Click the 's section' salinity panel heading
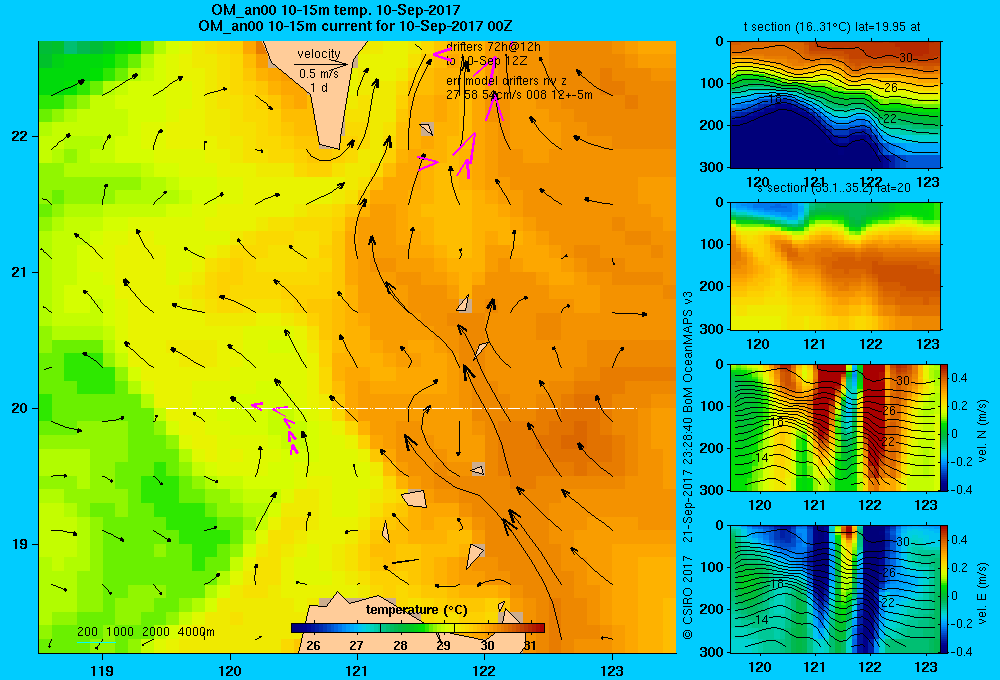Viewport: 1000px width, 680px height. (x=833, y=188)
